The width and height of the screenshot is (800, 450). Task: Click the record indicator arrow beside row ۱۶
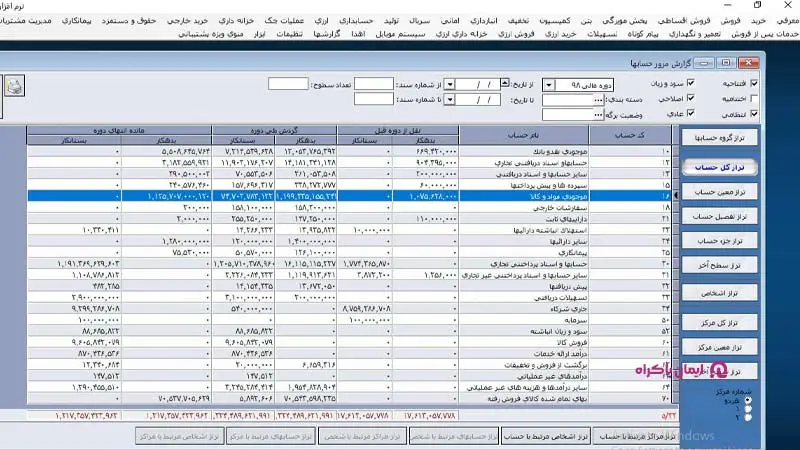[x=676, y=196]
